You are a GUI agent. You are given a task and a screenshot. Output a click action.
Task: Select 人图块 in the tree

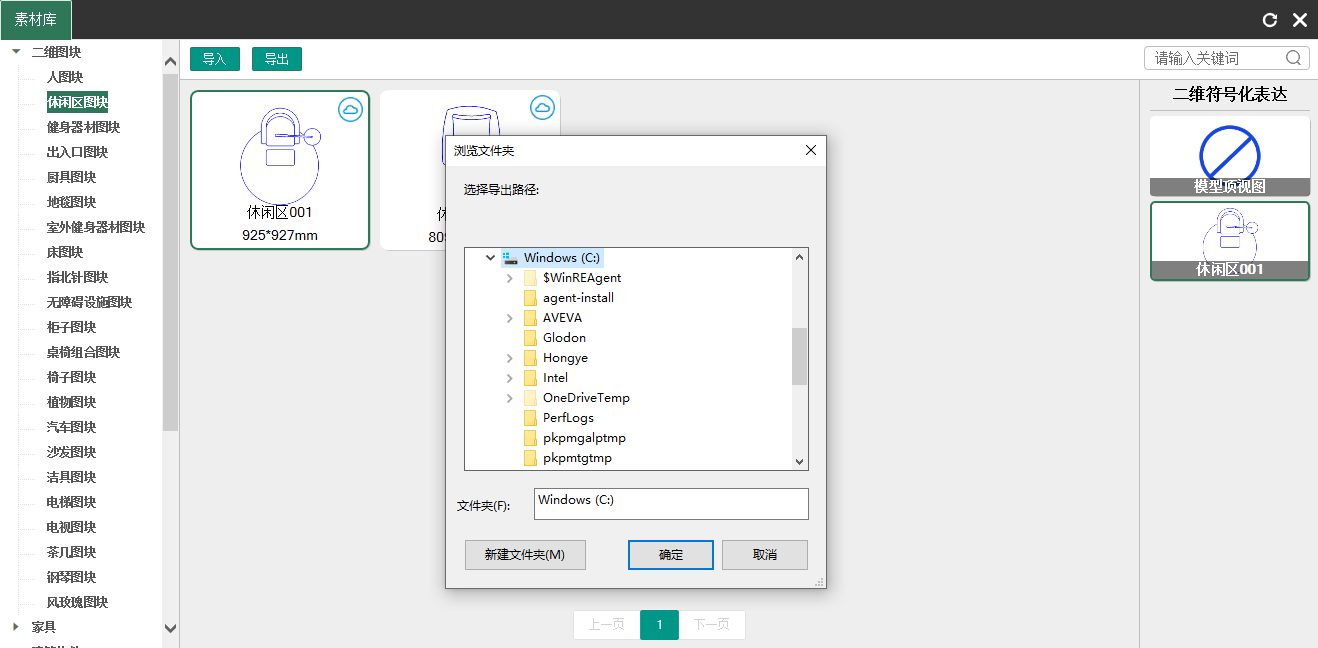click(65, 77)
